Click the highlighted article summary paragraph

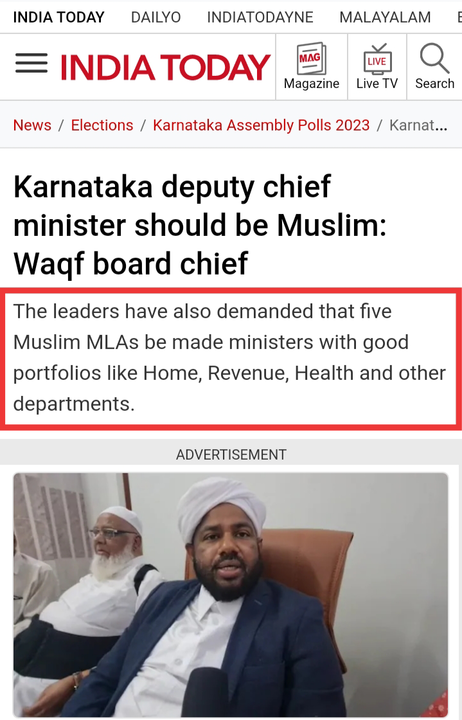(x=230, y=358)
